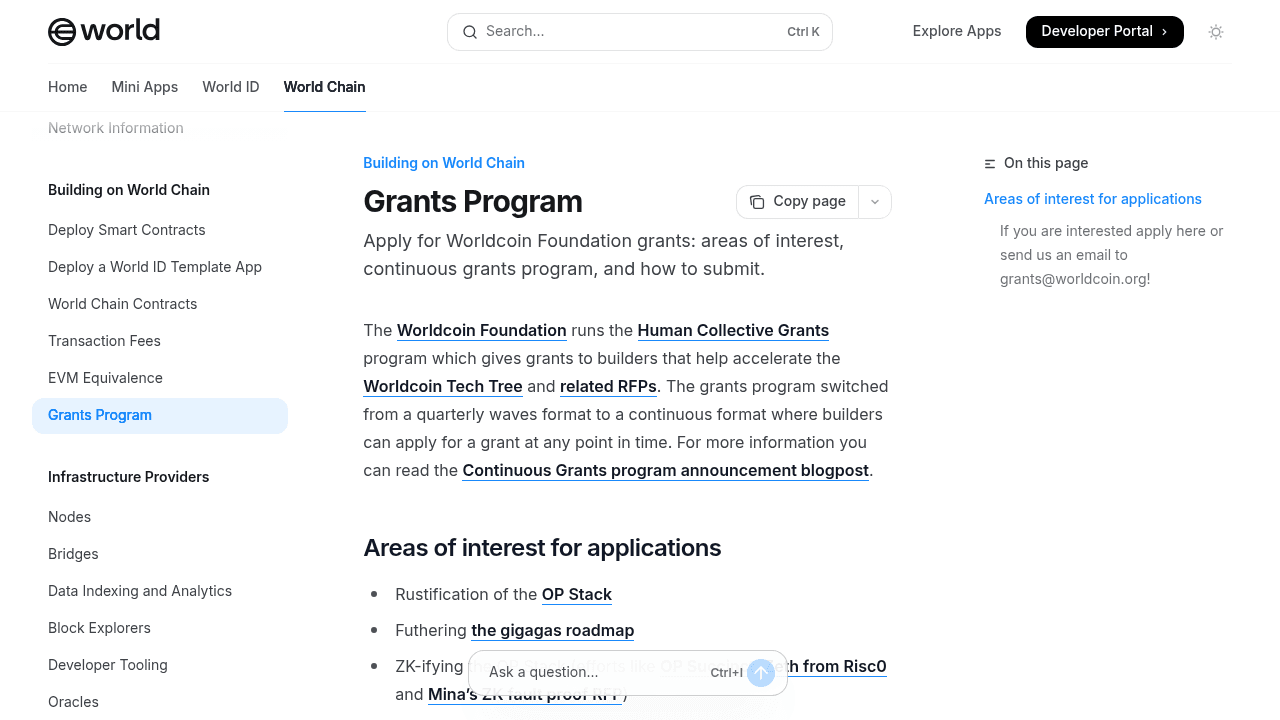1280x720 pixels.
Task: Switch to the World ID tab
Action: click(230, 87)
